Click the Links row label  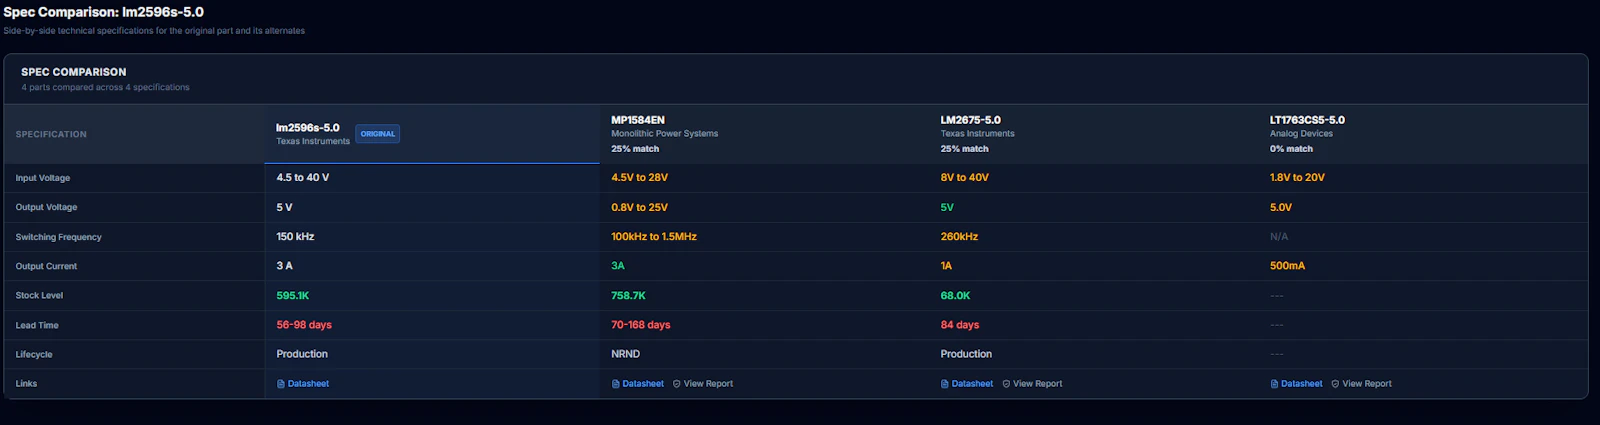pyautogui.click(x=26, y=384)
